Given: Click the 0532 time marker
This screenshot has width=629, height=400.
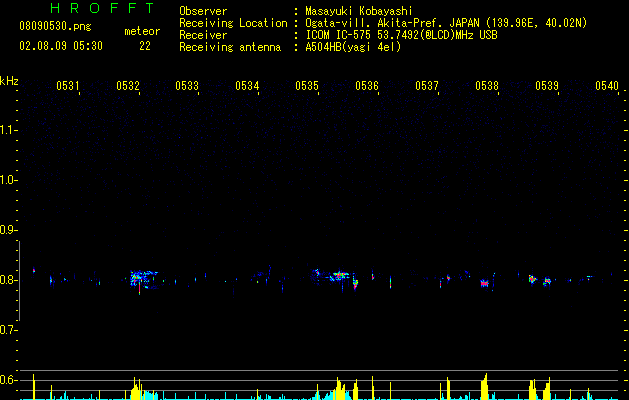Looking at the screenshot, I should click(128, 85).
